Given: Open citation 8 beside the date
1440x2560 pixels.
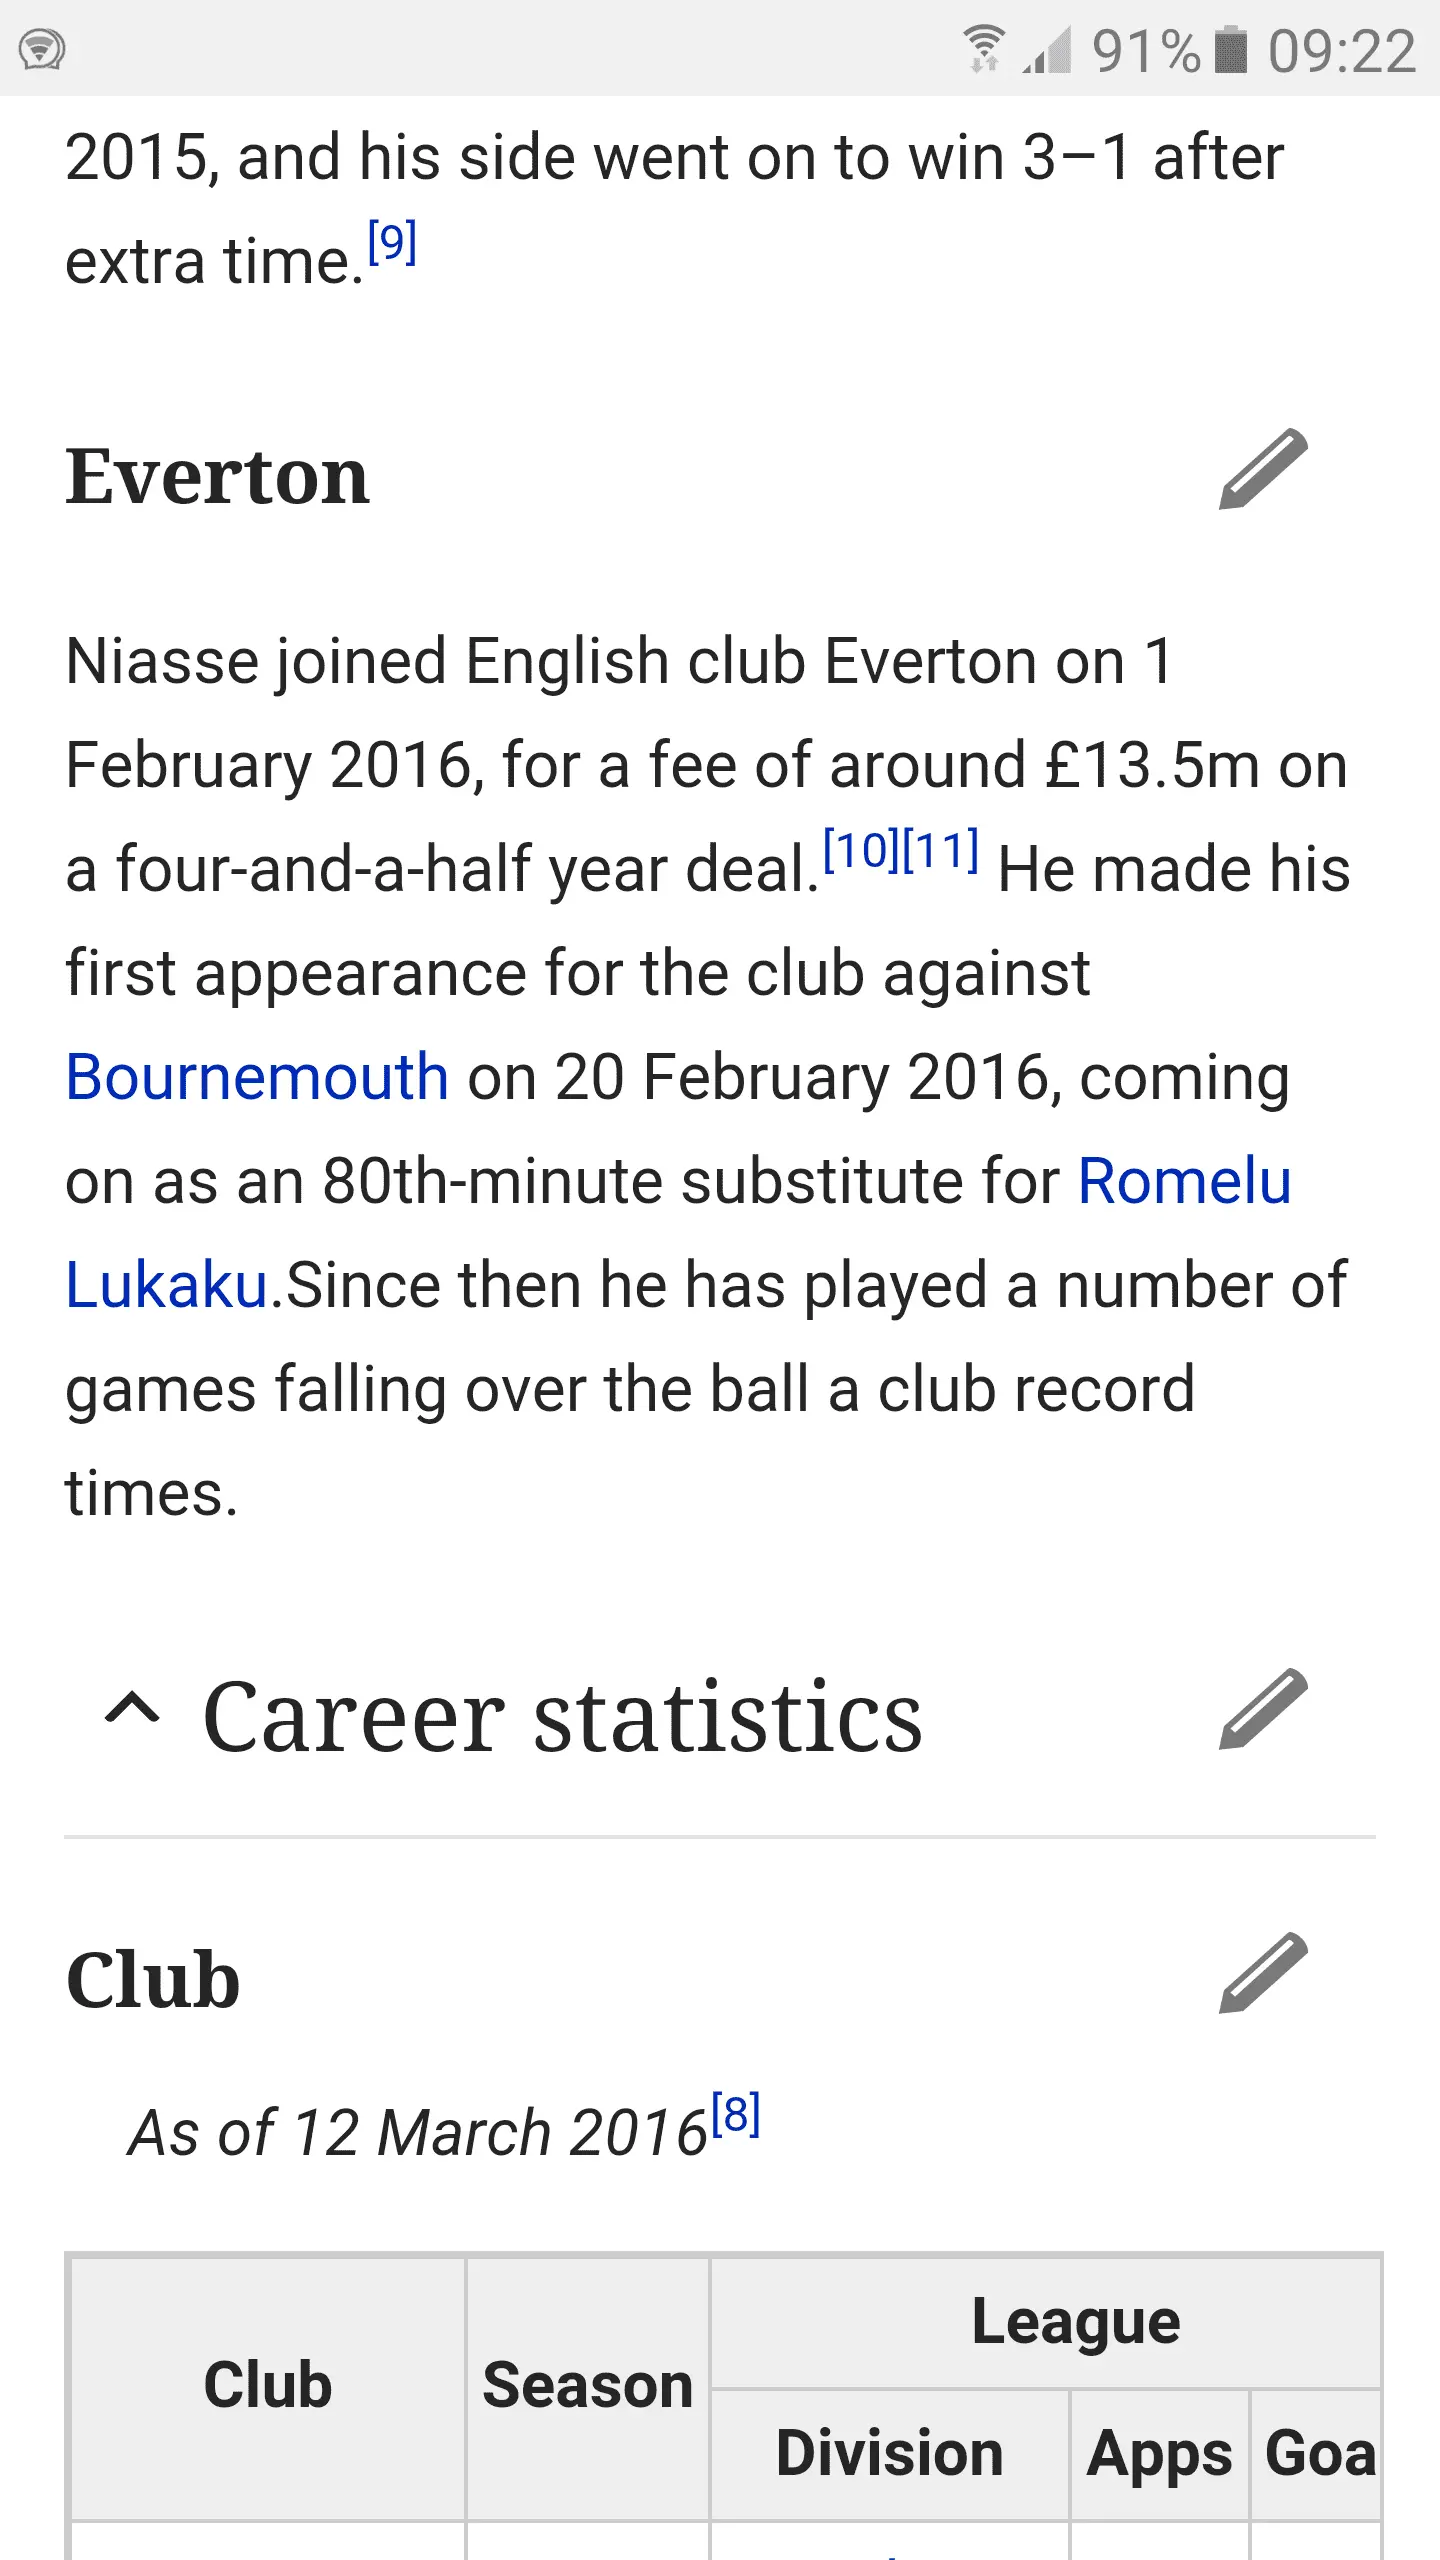Looking at the screenshot, I should tap(736, 2114).
